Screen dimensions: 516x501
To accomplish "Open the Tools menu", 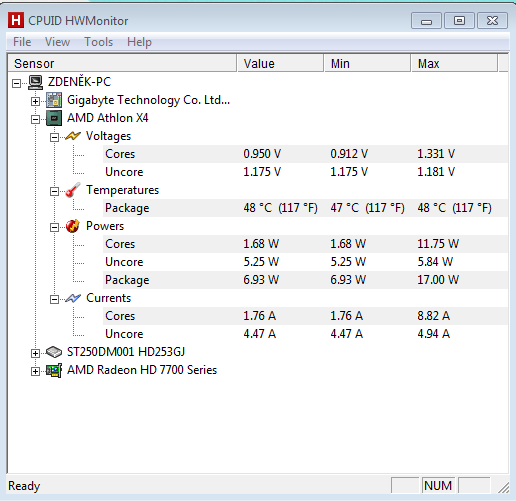I will pos(98,42).
